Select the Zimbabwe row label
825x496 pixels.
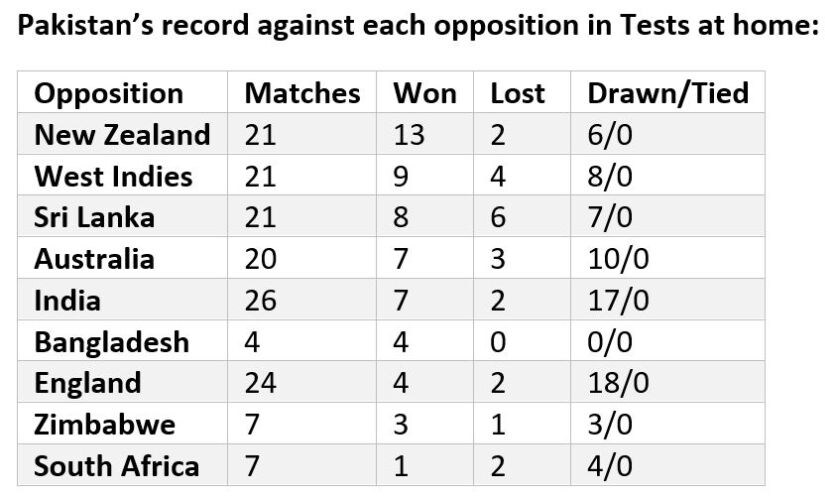tap(105, 424)
